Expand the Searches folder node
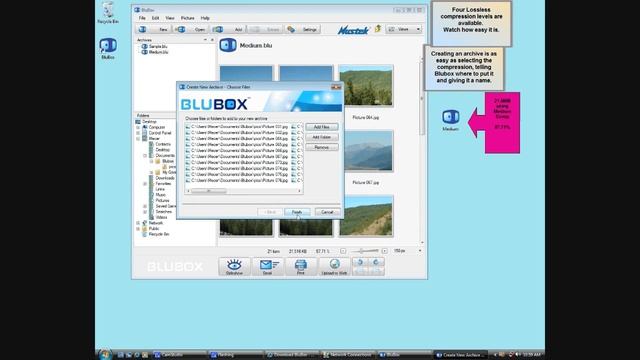This screenshot has width=640, height=360. [145, 212]
